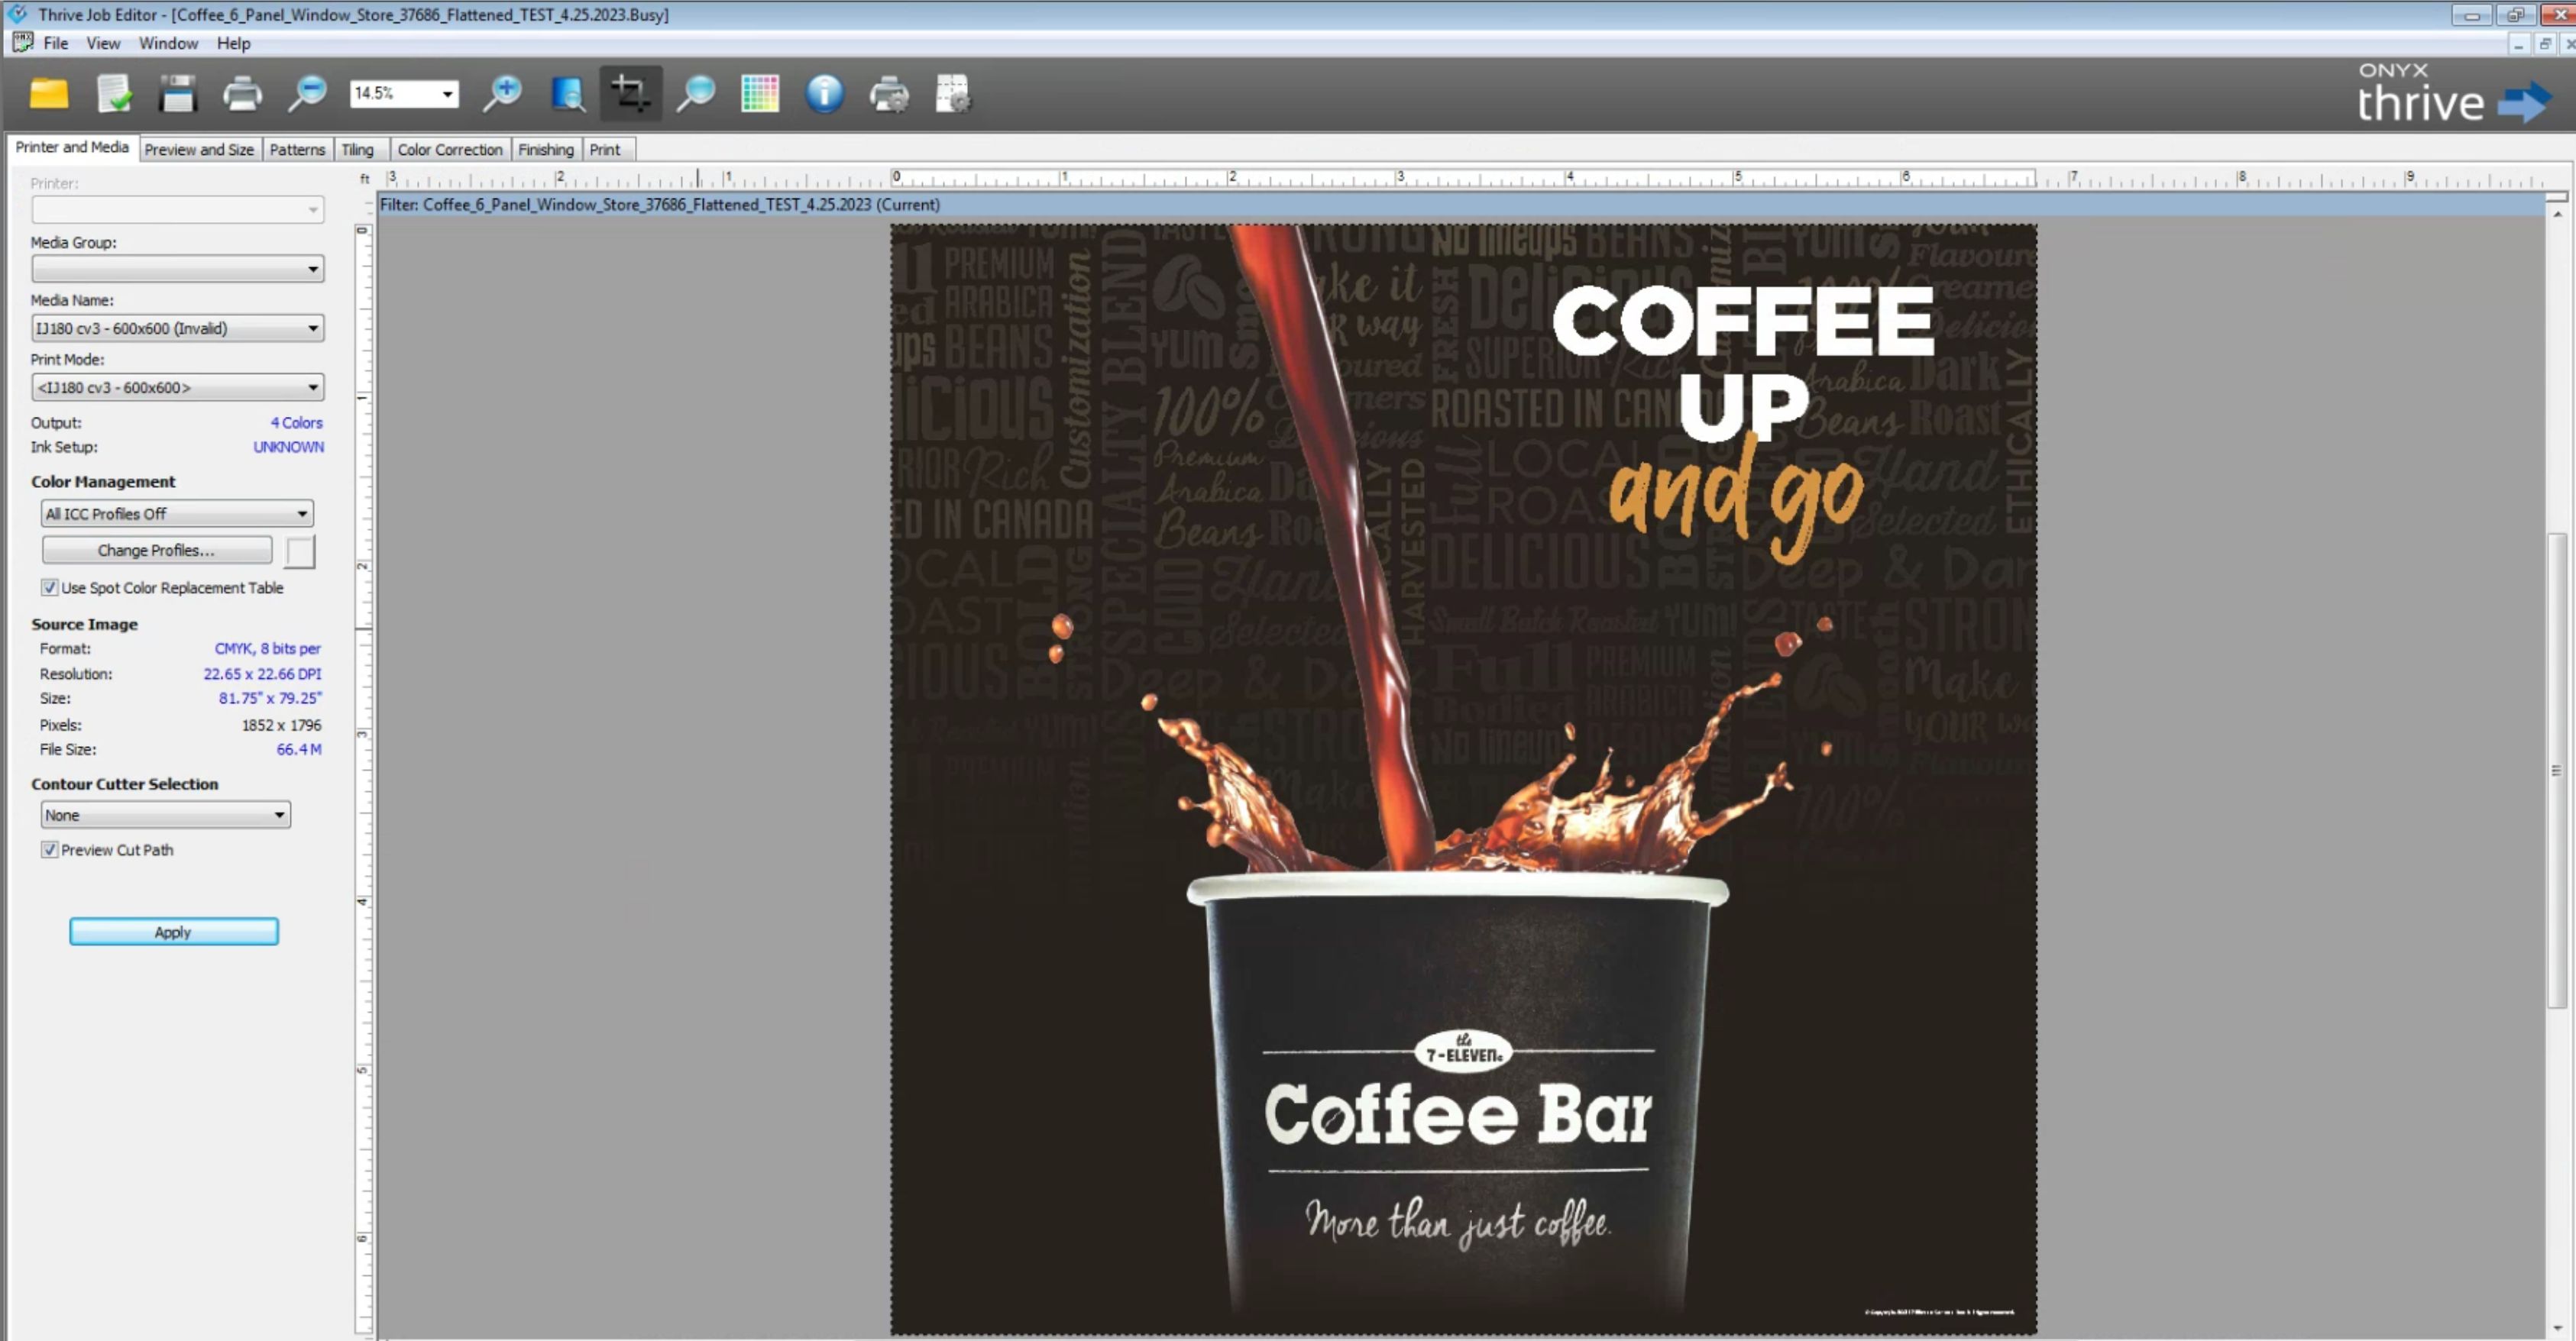Viewport: 2576px width, 1341px height.
Task: Switch to the Patterns tab
Action: [x=297, y=149]
